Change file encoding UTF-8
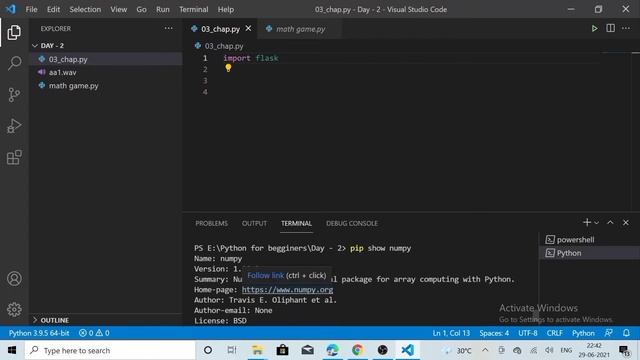Viewport: 640px width, 360px height. (528, 333)
